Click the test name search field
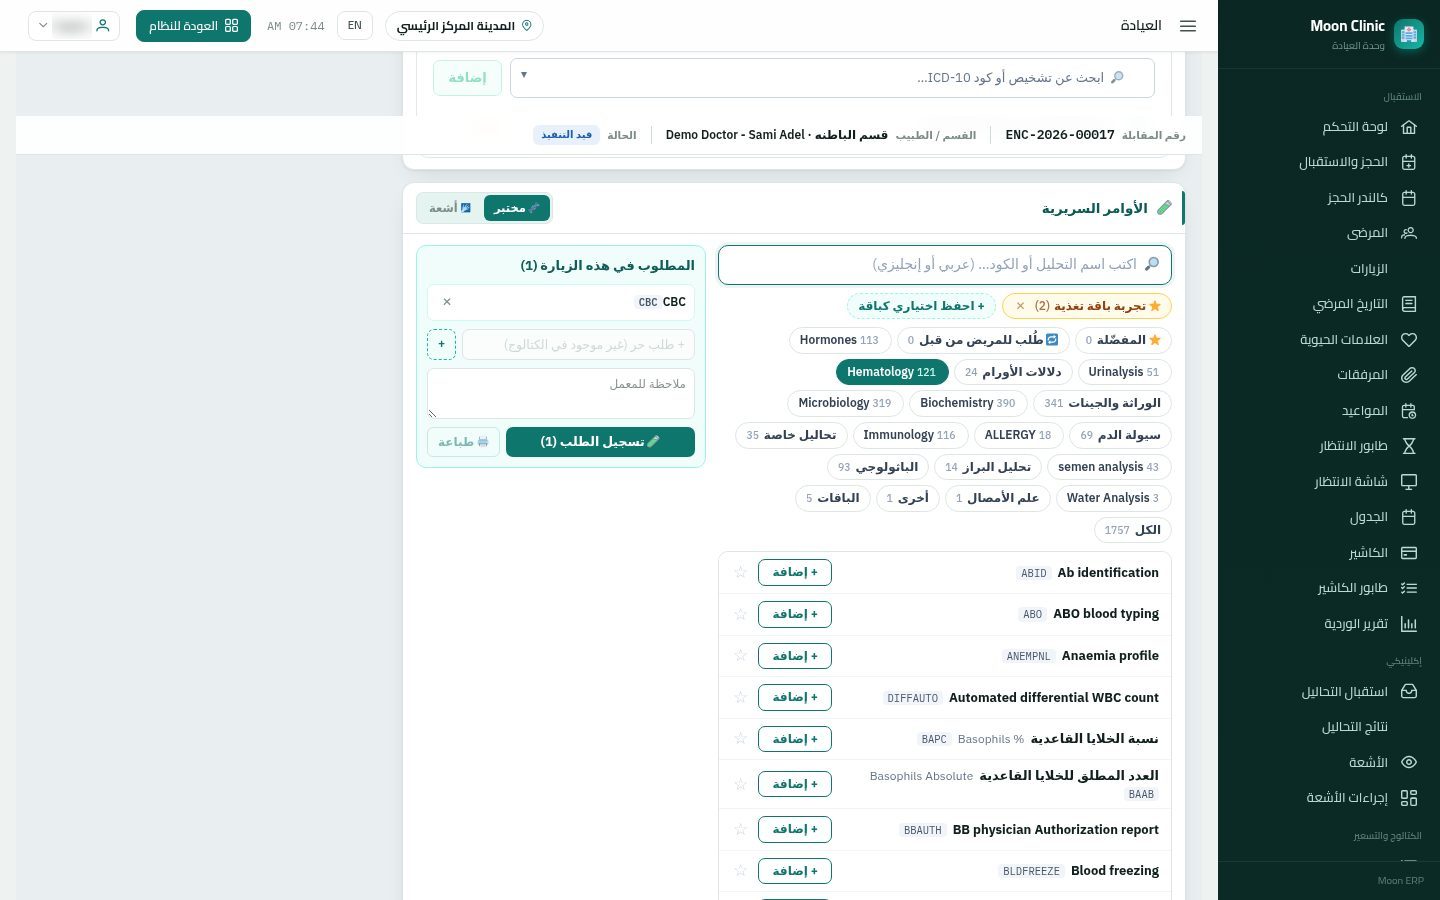The image size is (1440, 900). coord(945,265)
